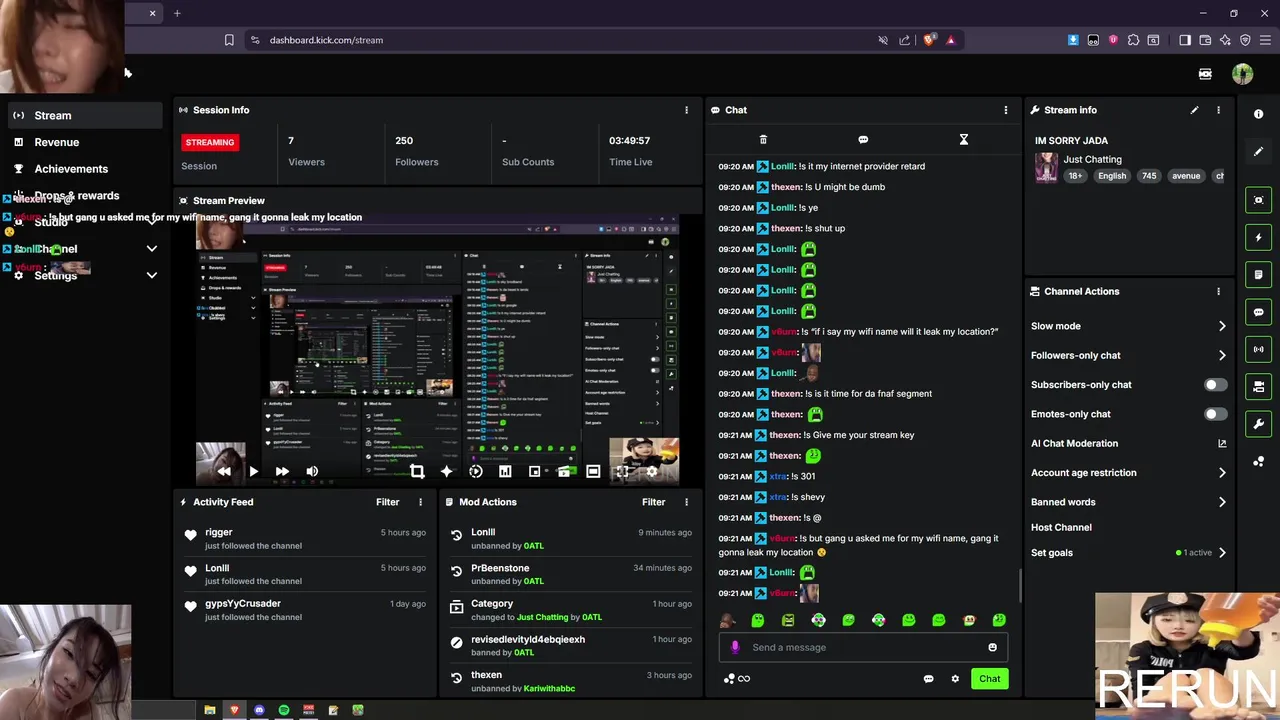This screenshot has height=720, width=1280.
Task: Open Spotify from the taskbar
Action: [284, 710]
